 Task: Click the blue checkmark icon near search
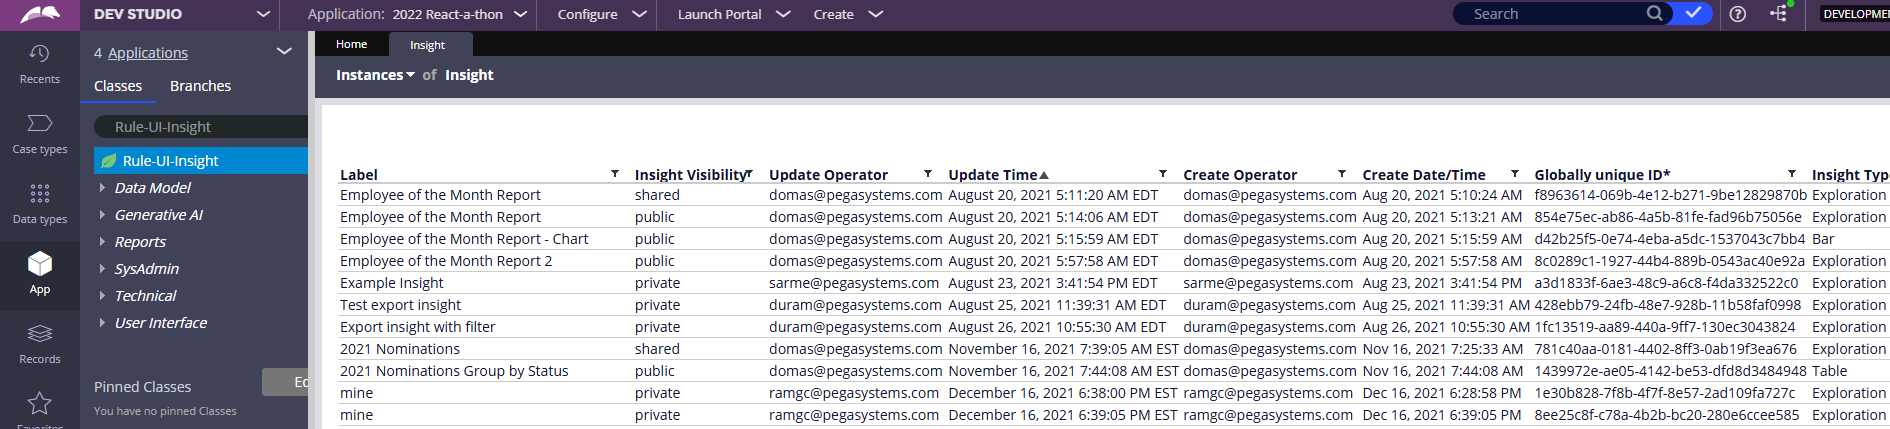pos(1693,14)
